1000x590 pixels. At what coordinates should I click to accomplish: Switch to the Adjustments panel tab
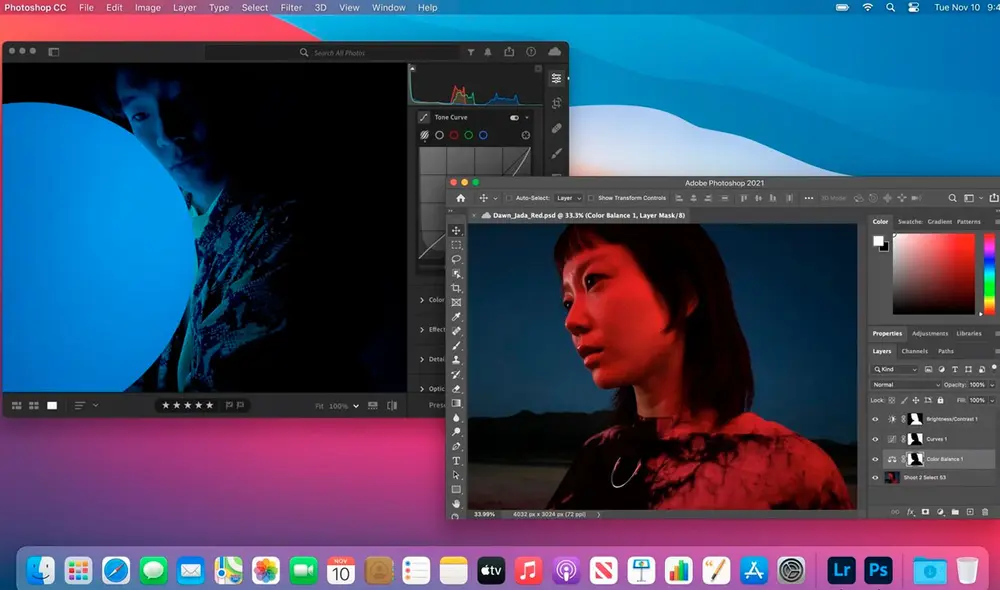click(930, 333)
